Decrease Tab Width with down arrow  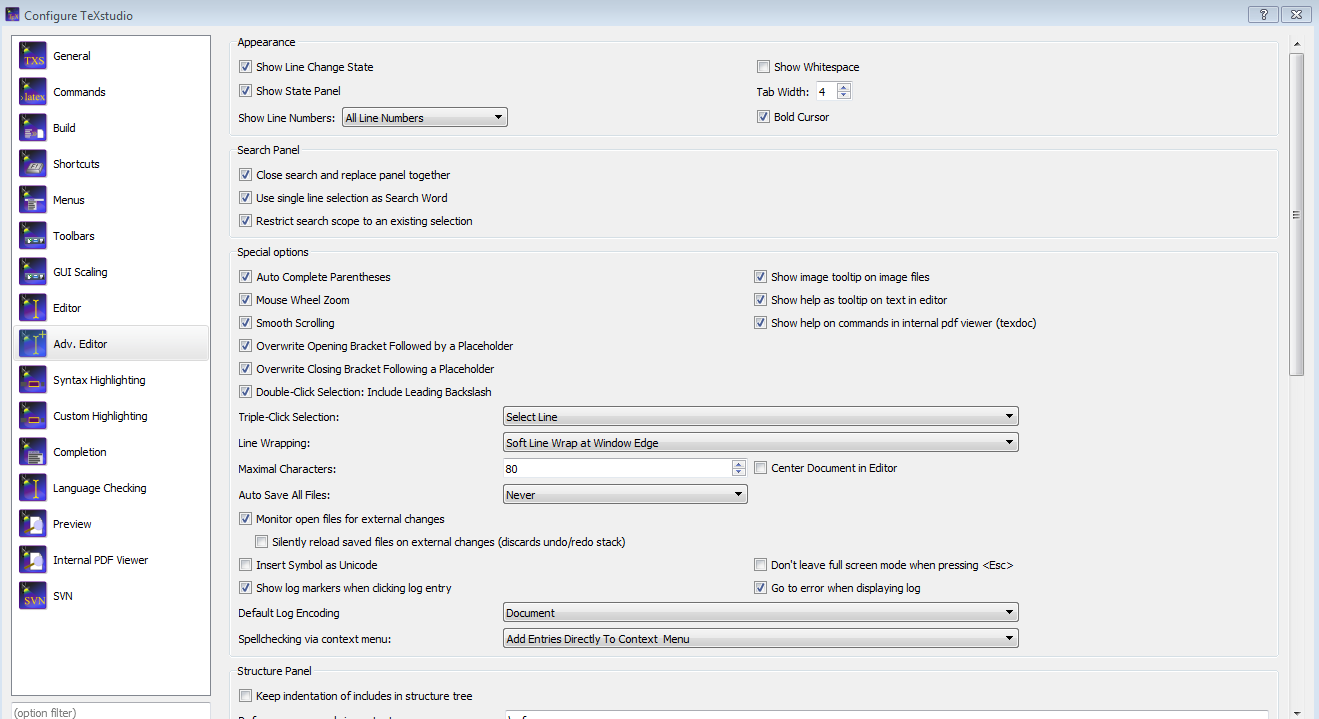(x=844, y=96)
